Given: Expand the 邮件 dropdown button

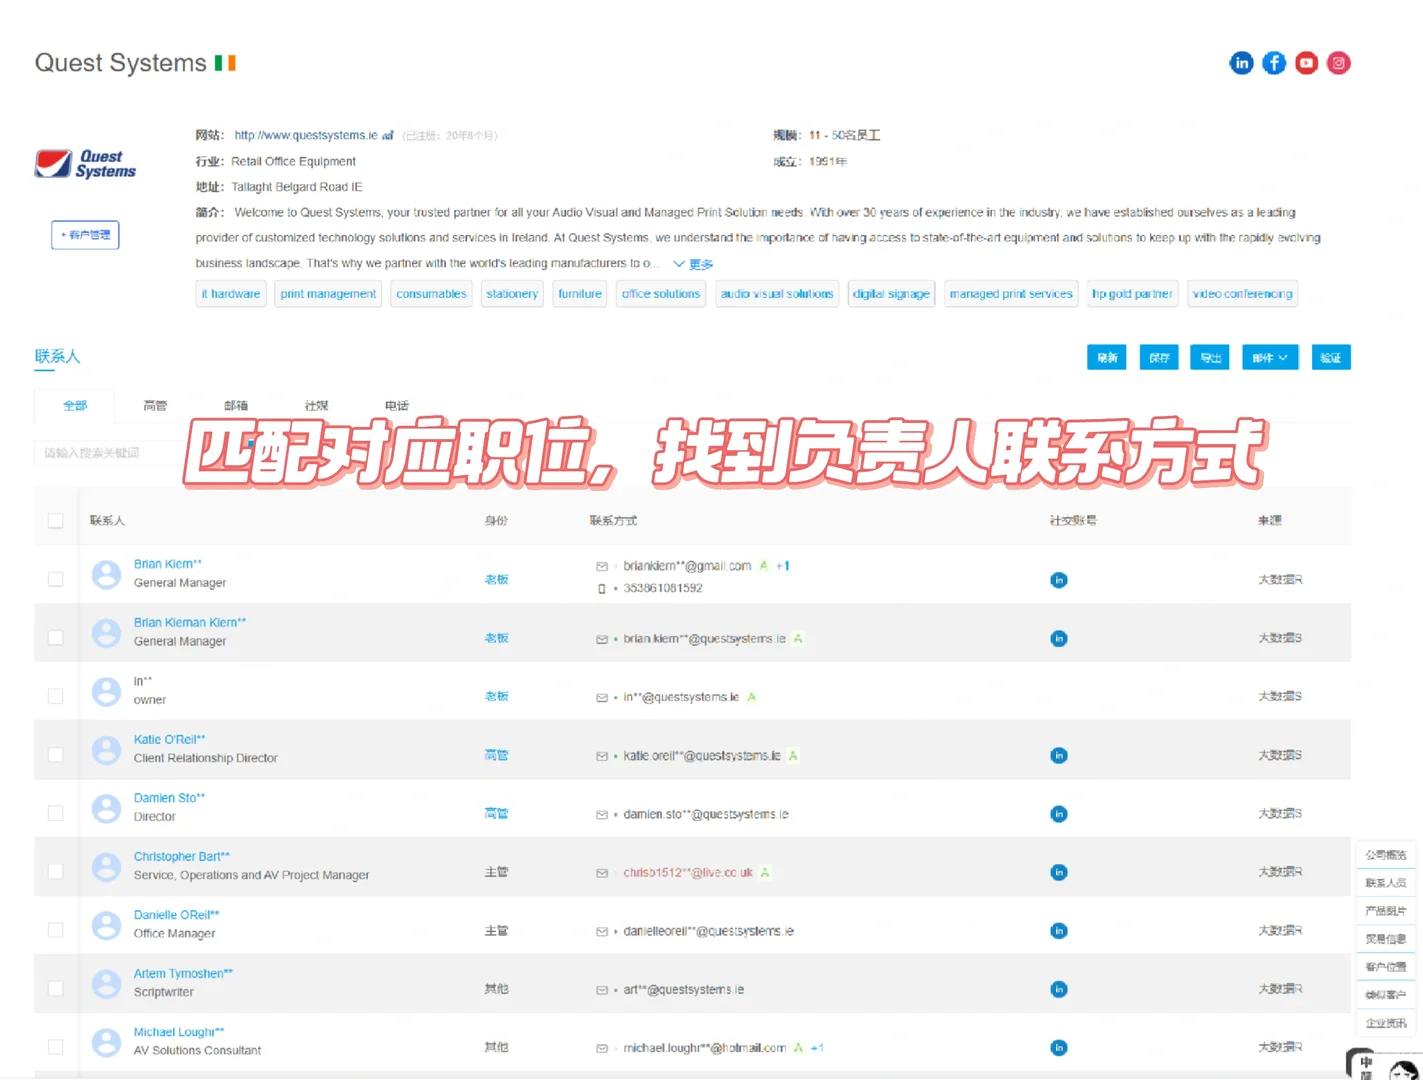Looking at the screenshot, I should pos(1269,357).
